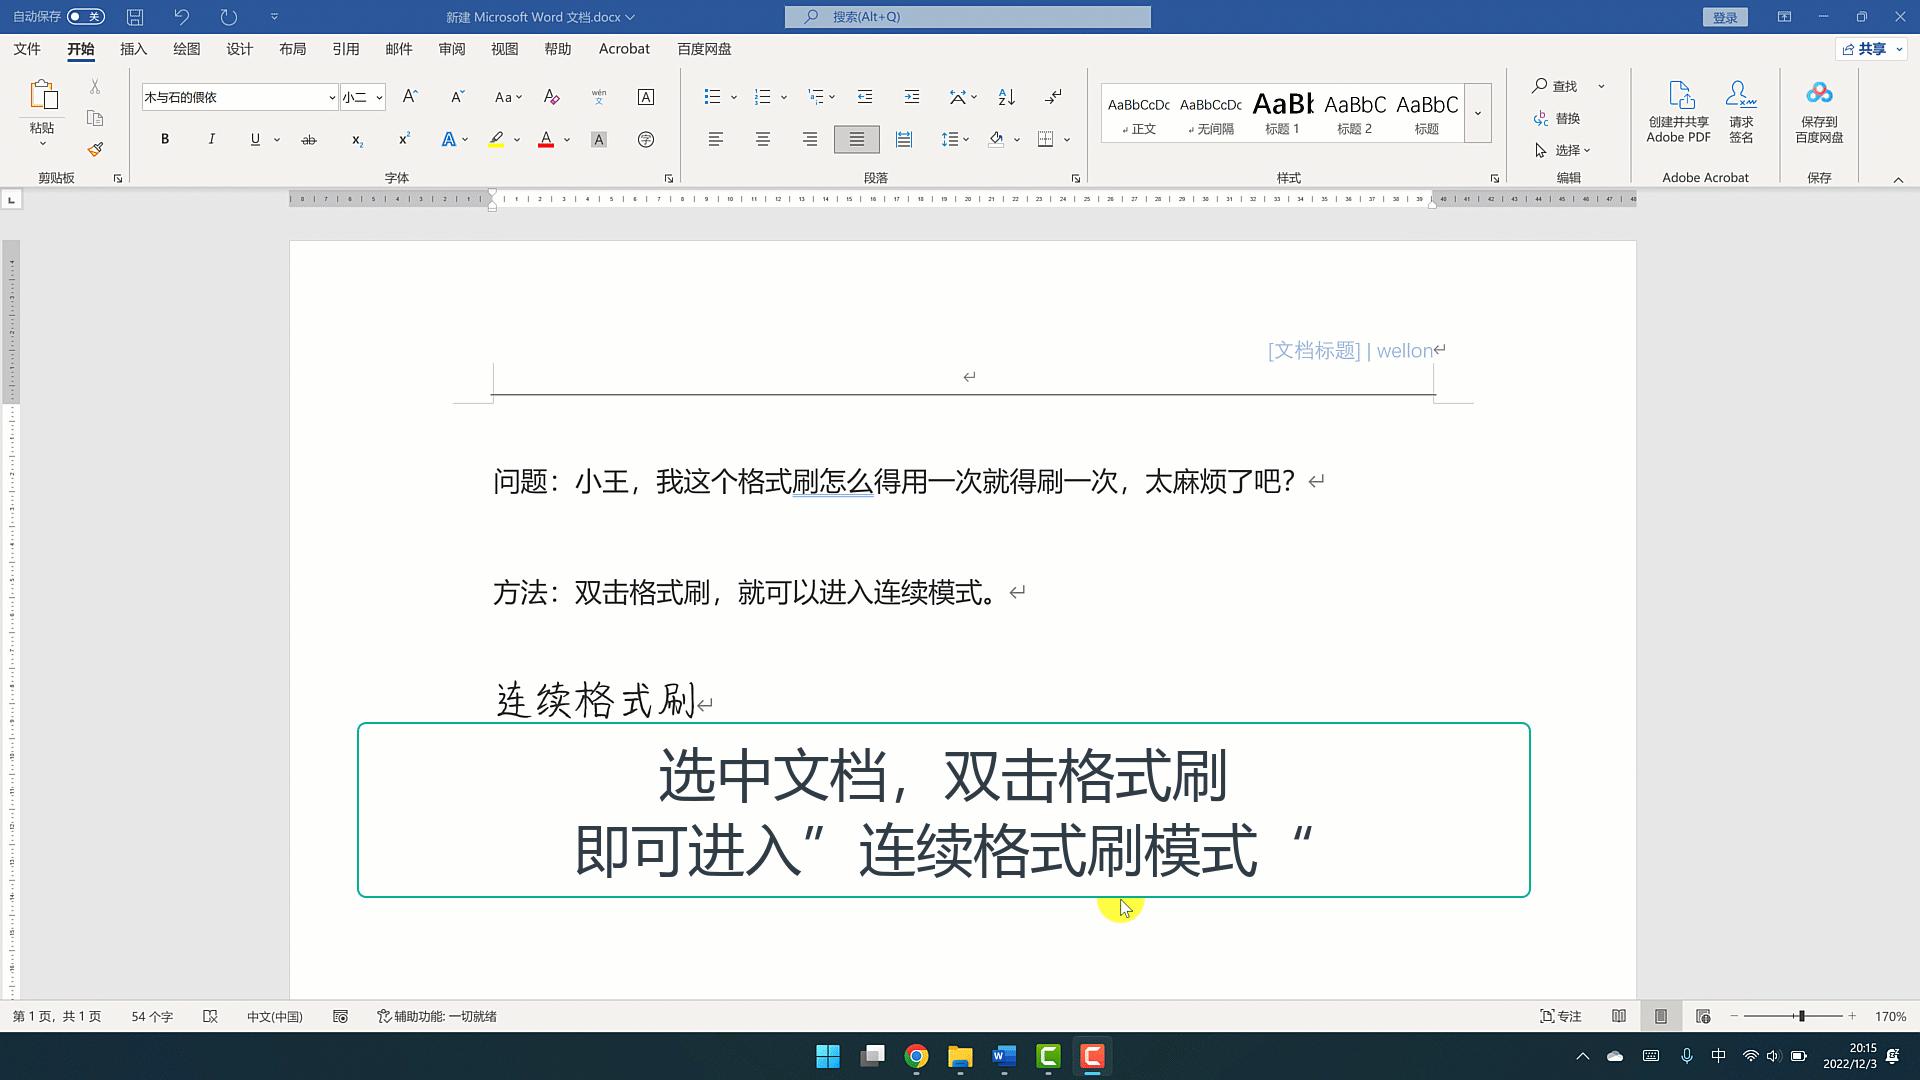Clear all formatting with the eraser icon
1920x1080 pixels.
point(551,97)
